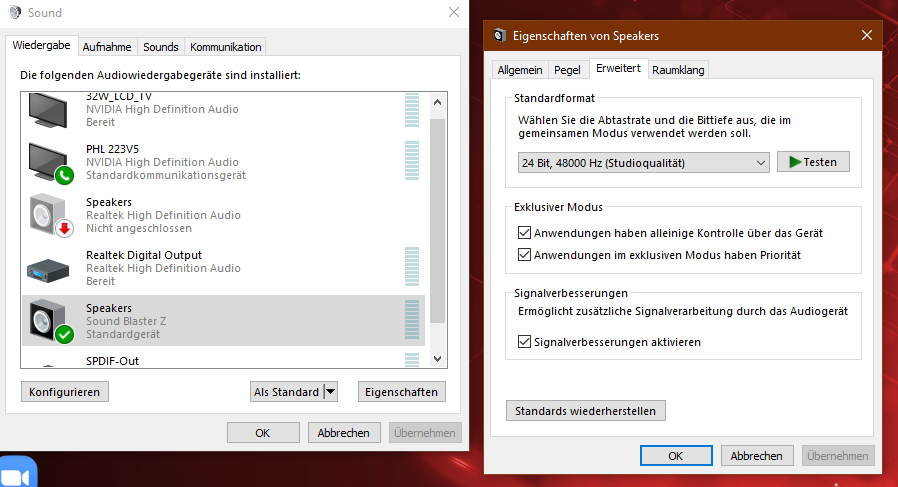Switch to the Wiedergabe tab

[x=41, y=45]
